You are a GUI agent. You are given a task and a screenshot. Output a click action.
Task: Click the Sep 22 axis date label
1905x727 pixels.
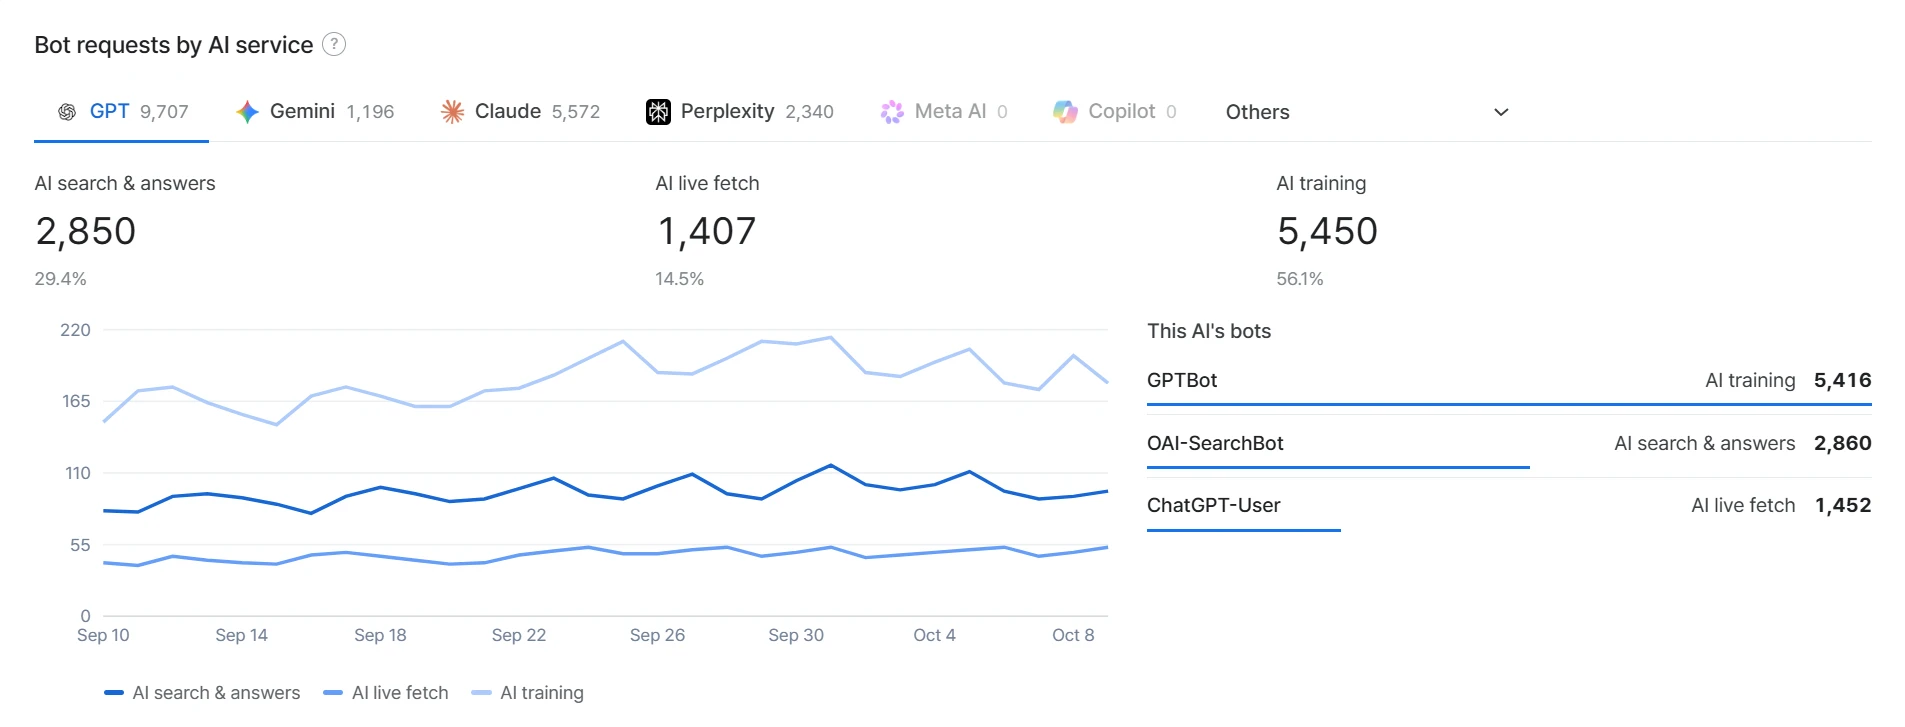point(519,635)
